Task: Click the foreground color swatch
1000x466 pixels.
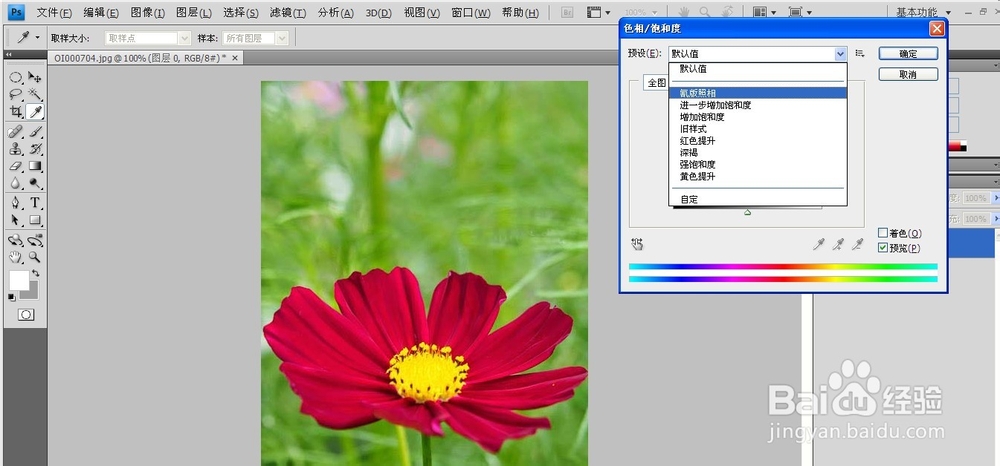Action: 18,280
